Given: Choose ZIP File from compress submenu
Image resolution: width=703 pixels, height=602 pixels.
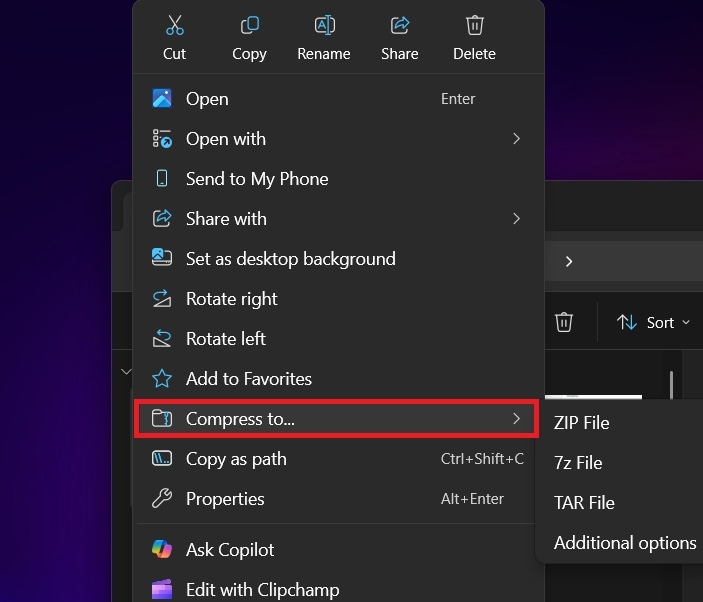Looking at the screenshot, I should coord(581,423).
